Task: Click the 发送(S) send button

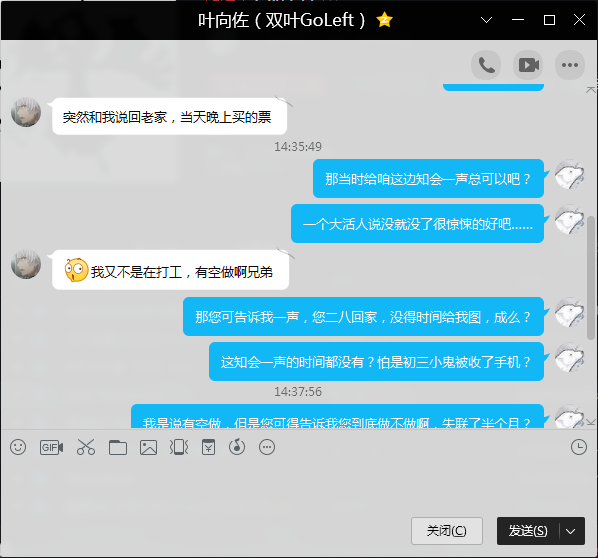Action: [528, 531]
